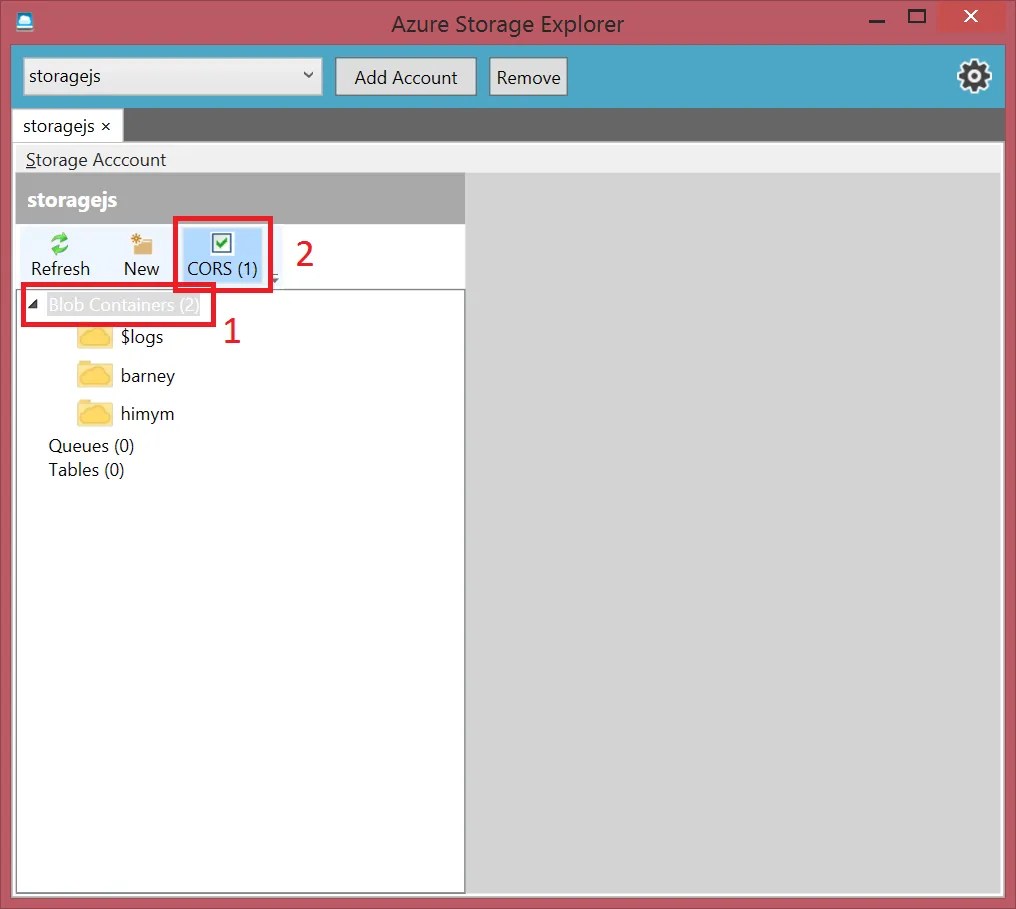Open the settings gear icon
The image size is (1016, 909).
(x=973, y=76)
